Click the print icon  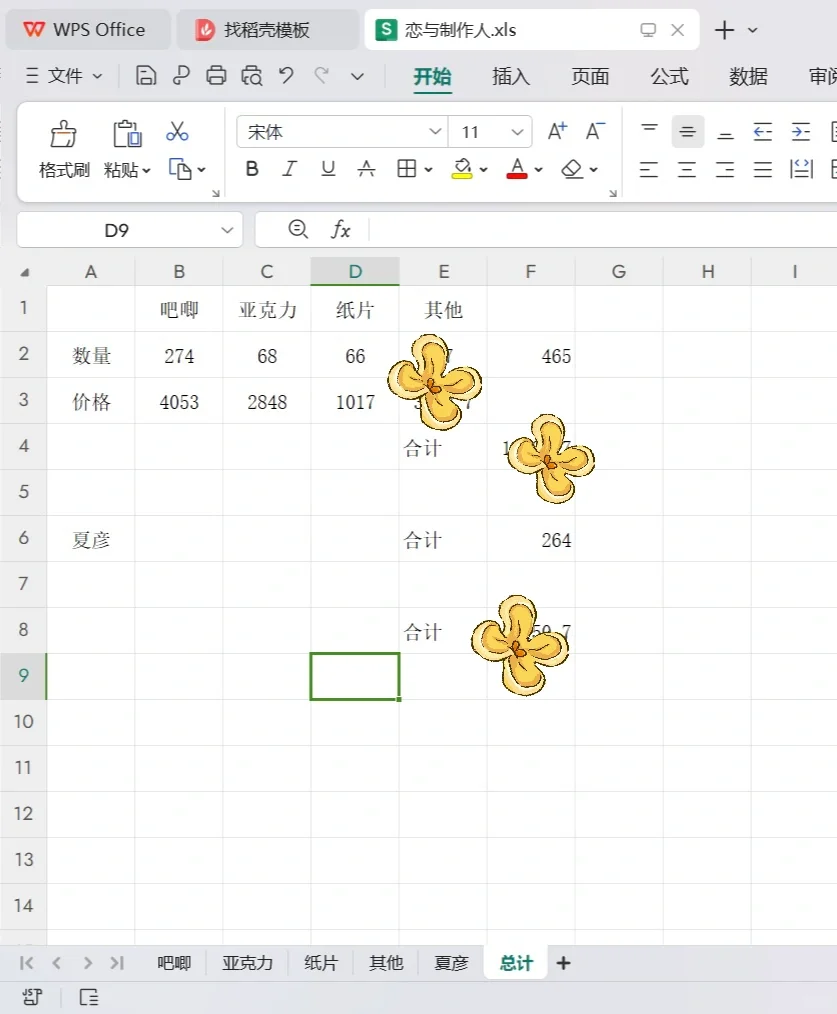[217, 75]
